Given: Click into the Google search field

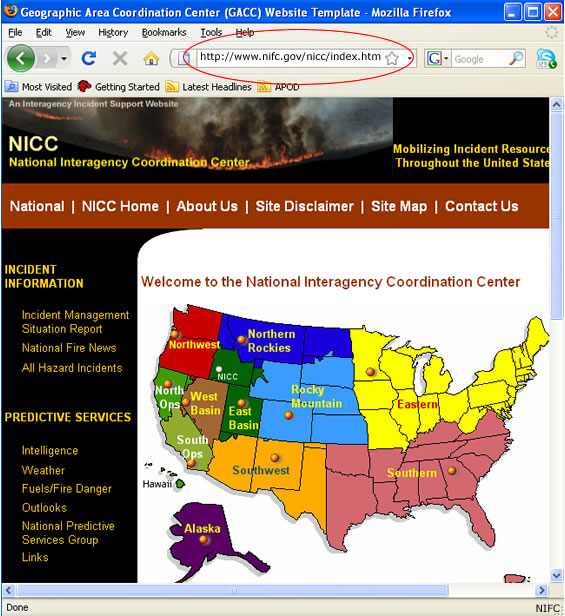Looking at the screenshot, I should (479, 59).
